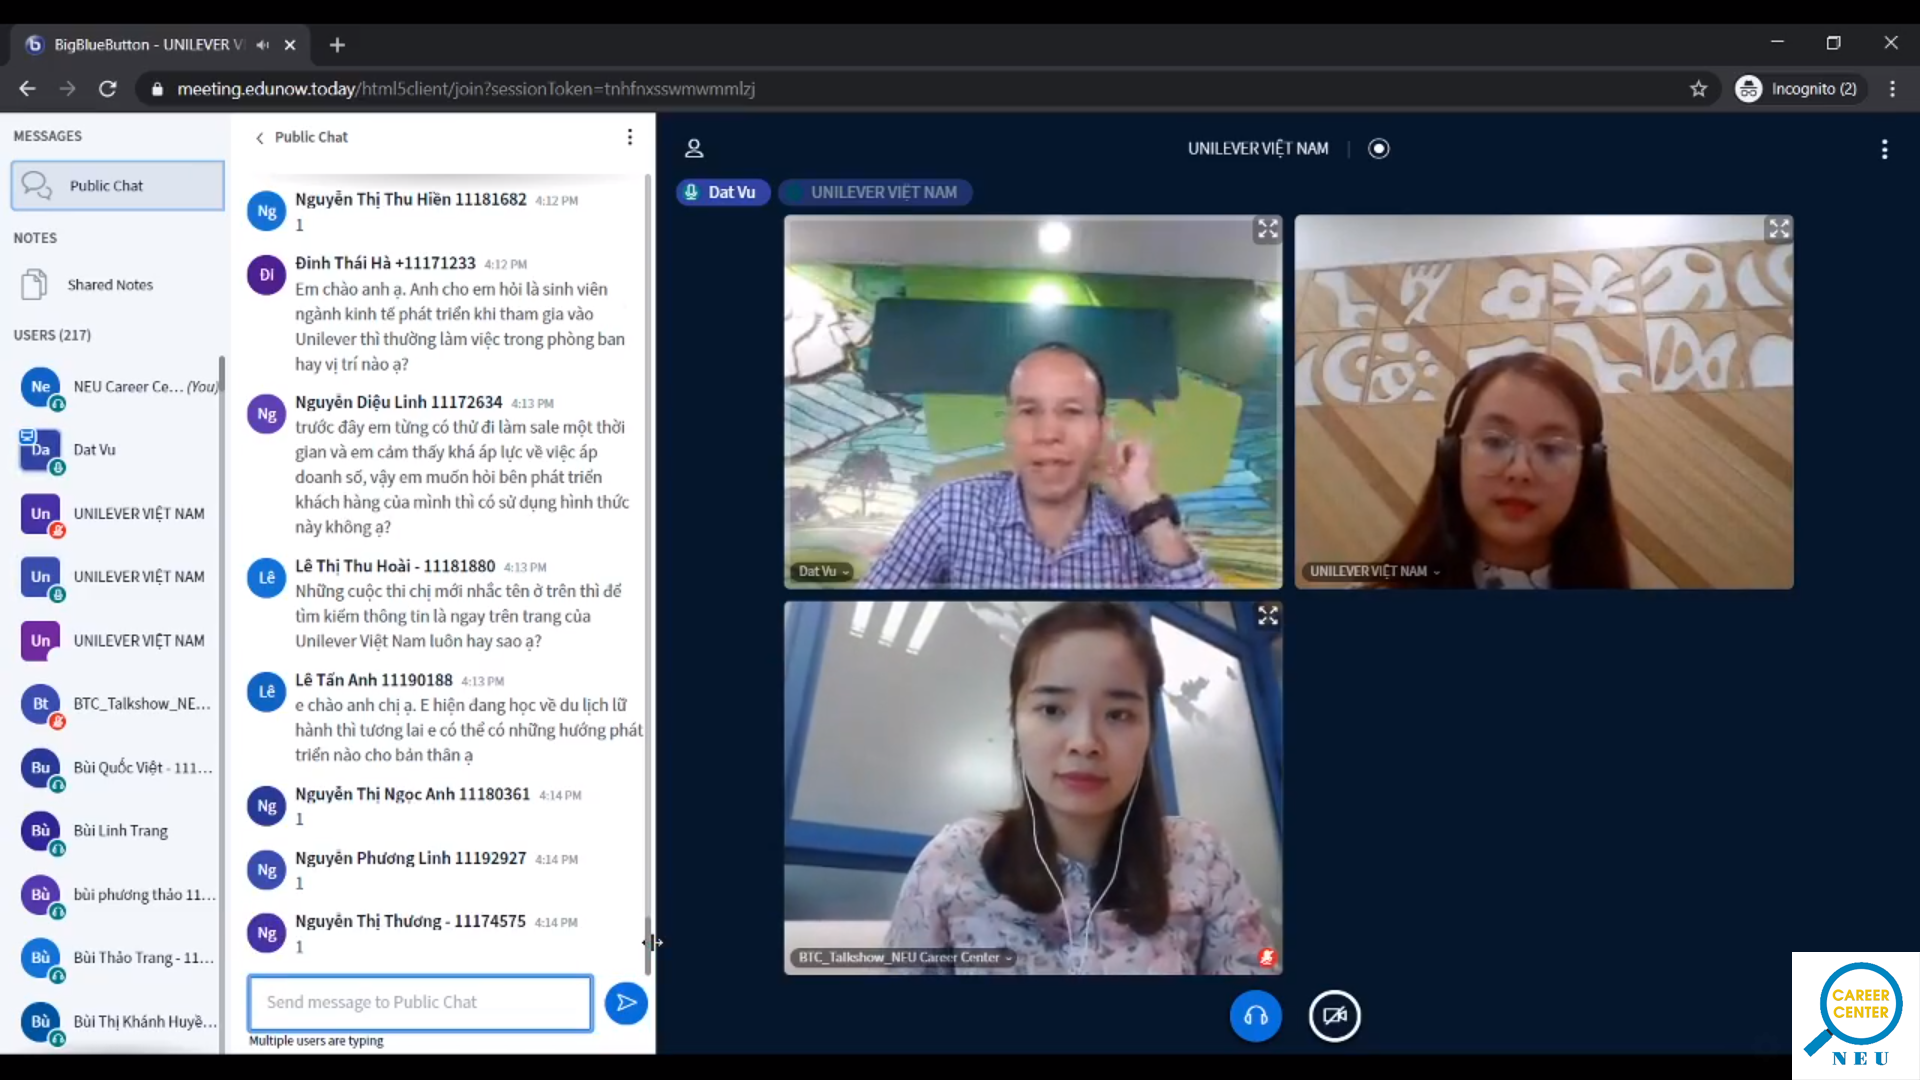Open chat options three-dot menu
Image resolution: width=1920 pixels, height=1080 pixels.
click(x=629, y=137)
